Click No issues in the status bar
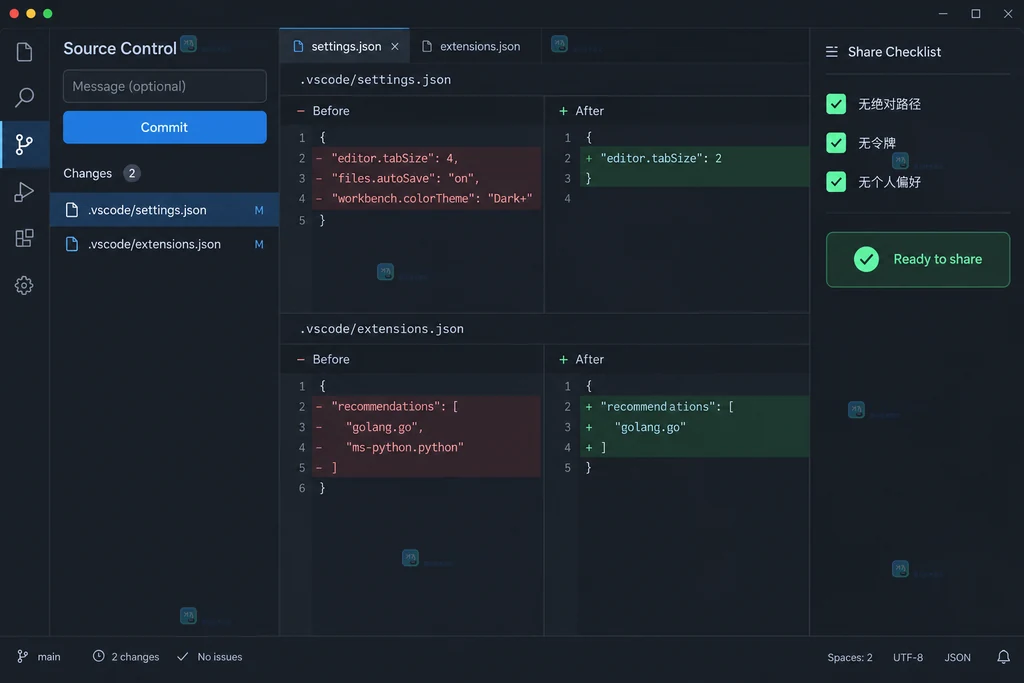1024x683 pixels. pyautogui.click(x=219, y=657)
